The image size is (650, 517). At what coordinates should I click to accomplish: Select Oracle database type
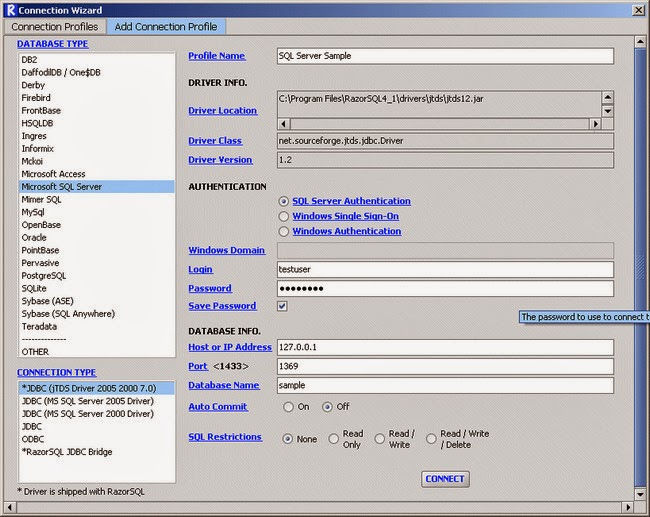97,238
